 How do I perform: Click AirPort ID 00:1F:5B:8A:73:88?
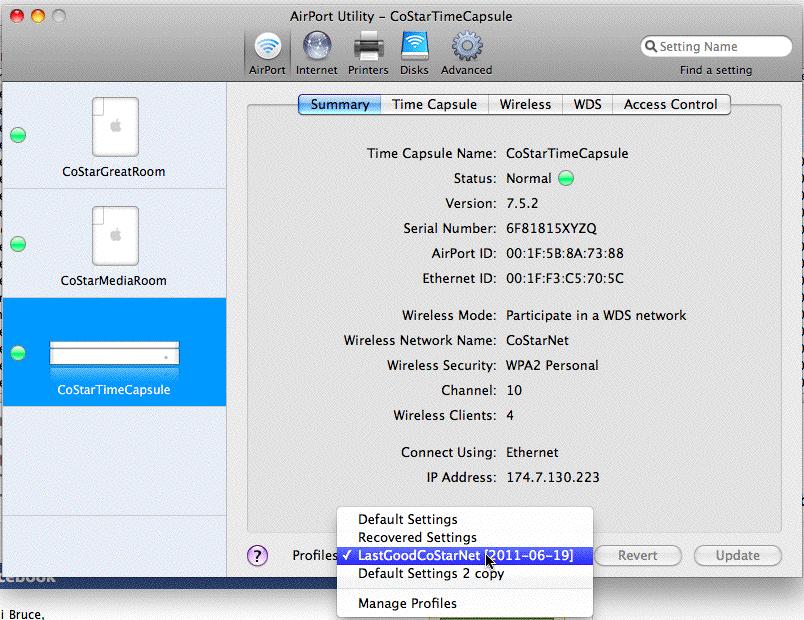565,253
